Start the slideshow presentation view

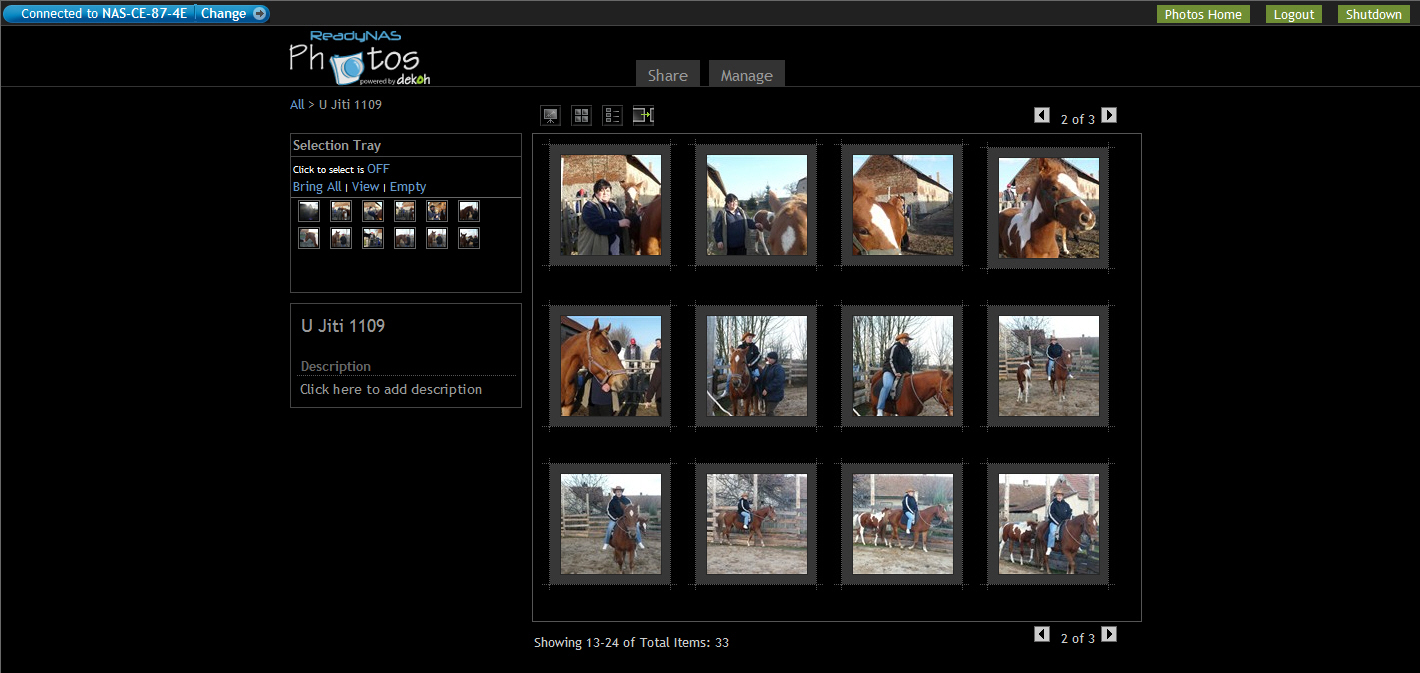[550, 116]
